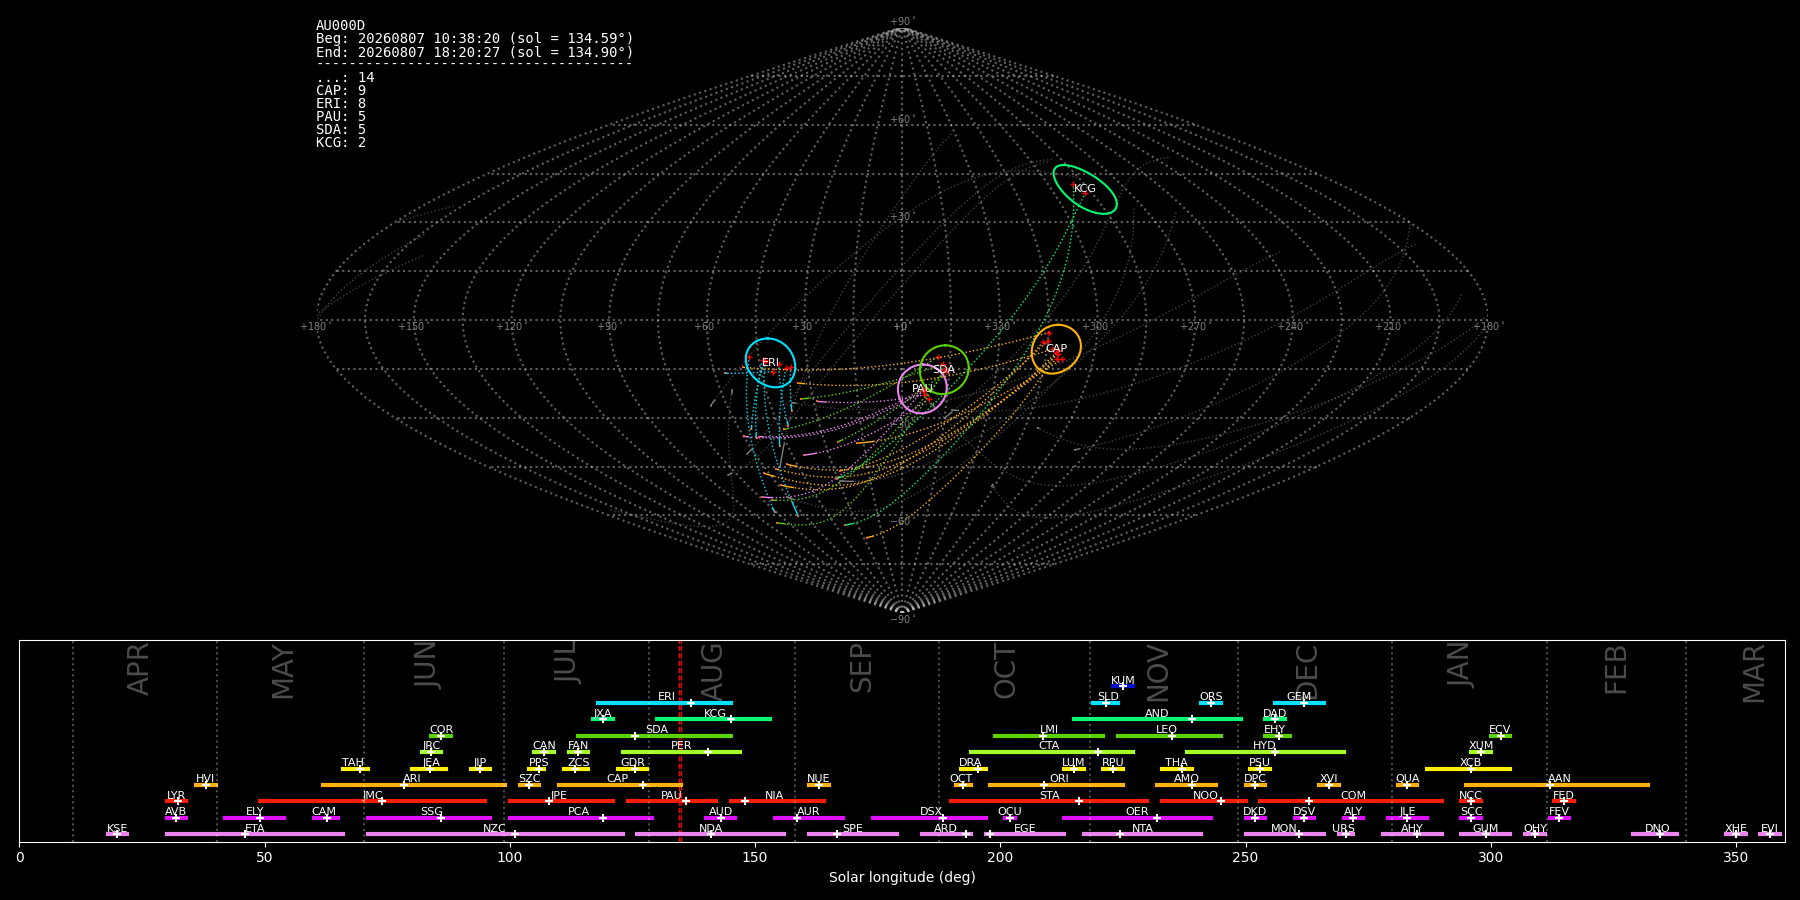This screenshot has height=900, width=1800.
Task: Select the ARI orange shower bar
Action: [x=413, y=785]
